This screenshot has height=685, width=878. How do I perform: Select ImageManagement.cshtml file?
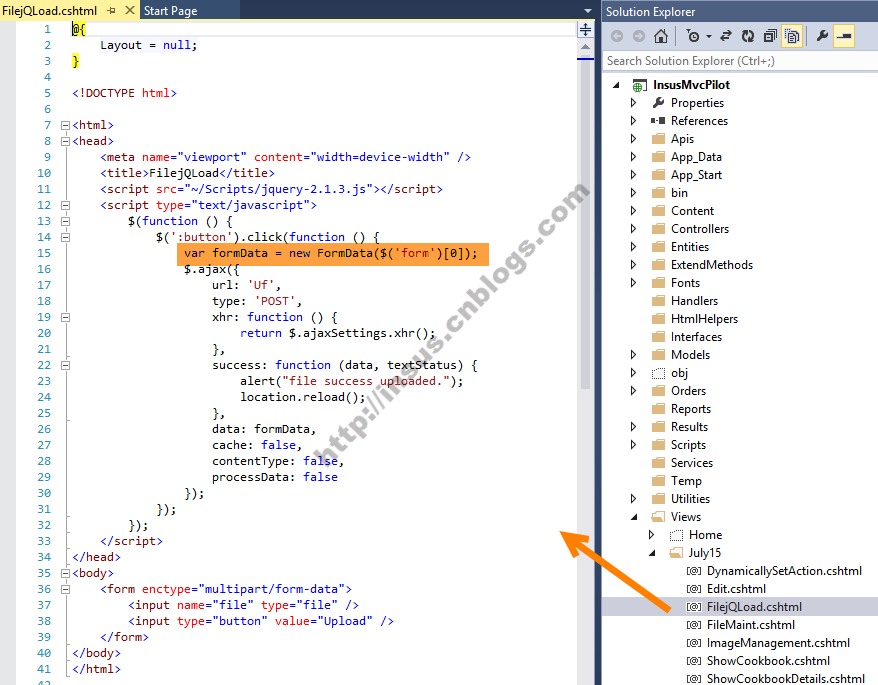(778, 643)
